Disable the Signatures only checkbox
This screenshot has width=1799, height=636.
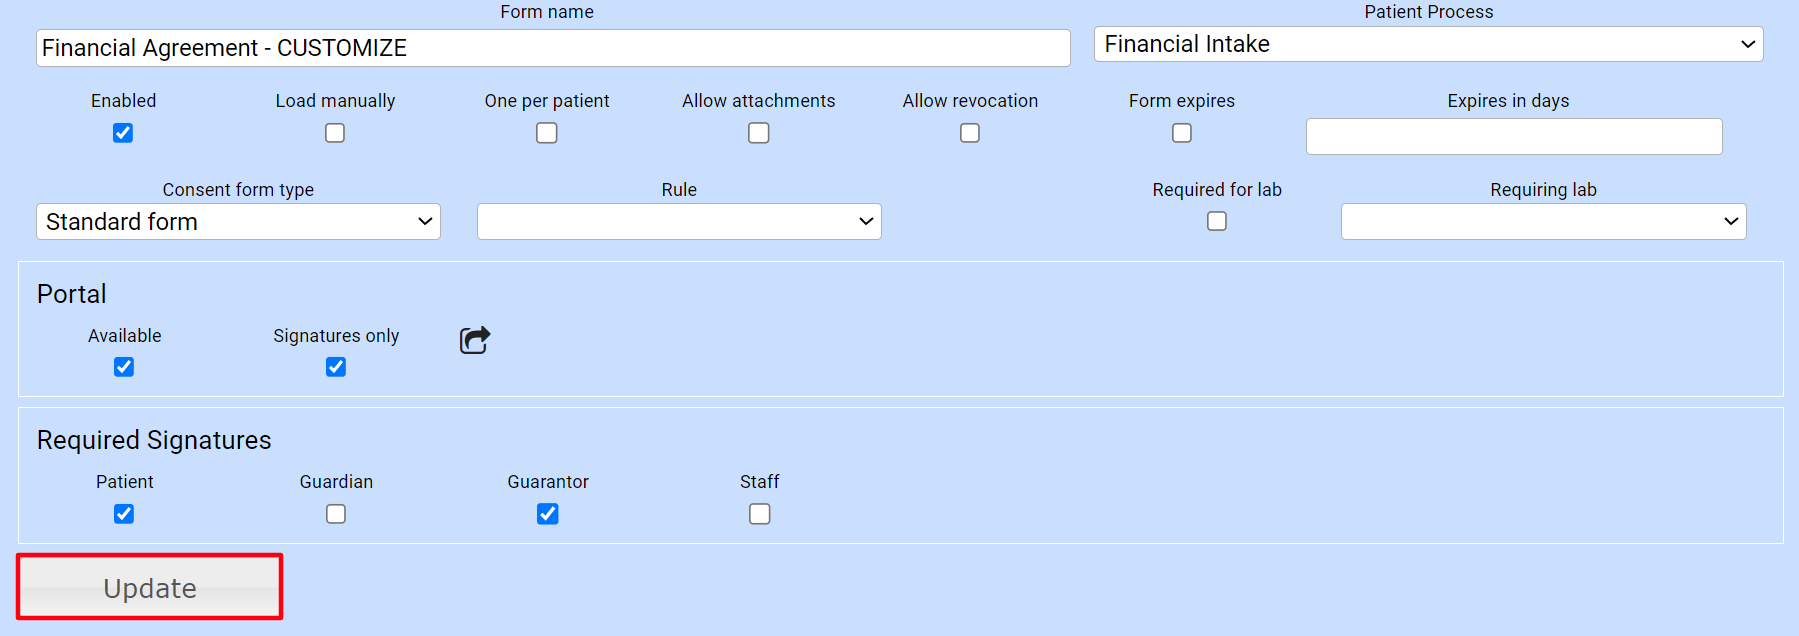point(336,367)
